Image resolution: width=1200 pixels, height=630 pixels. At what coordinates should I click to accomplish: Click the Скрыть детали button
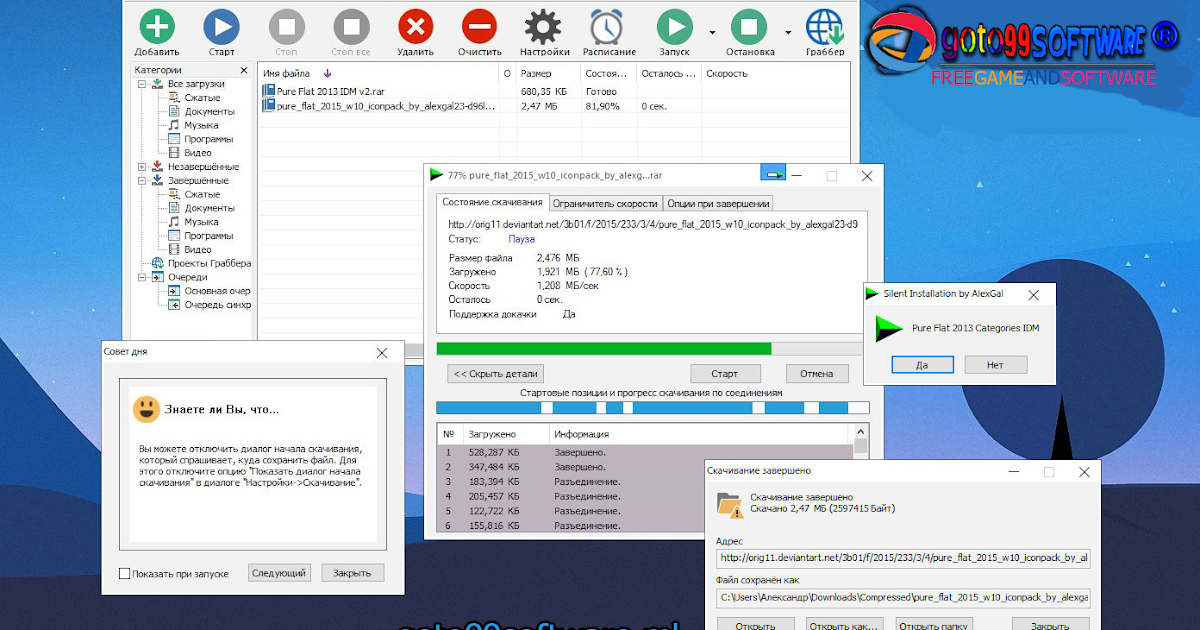496,374
